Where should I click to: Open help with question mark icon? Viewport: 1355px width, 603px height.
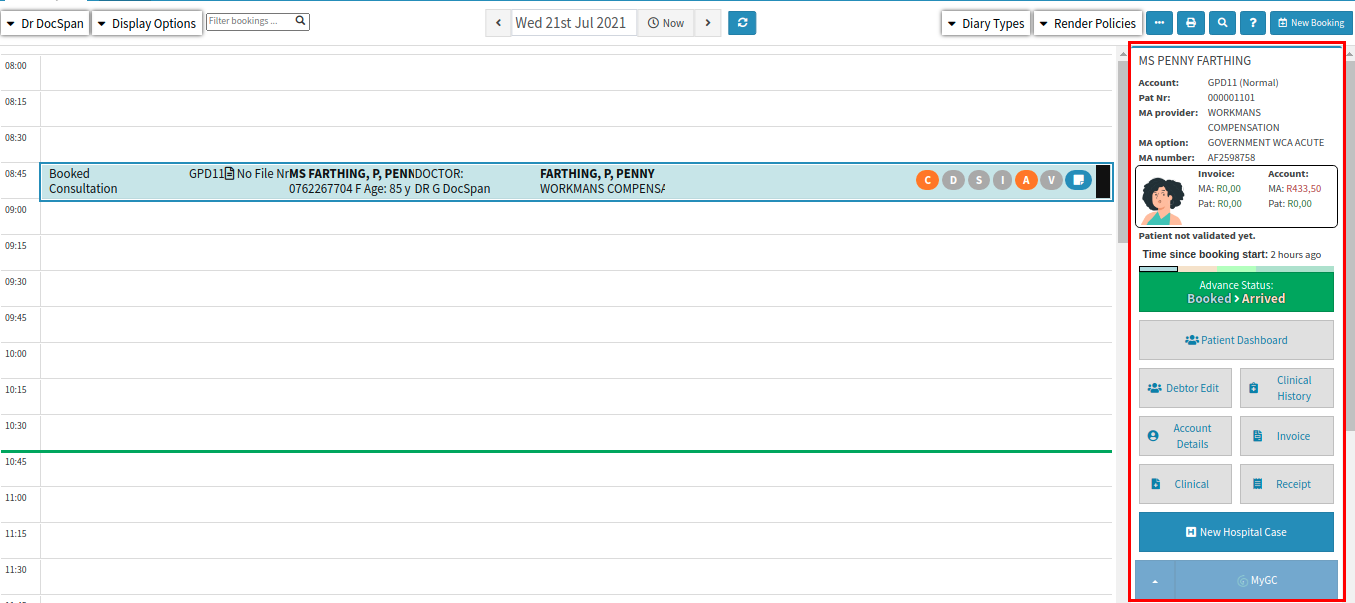pos(1252,23)
